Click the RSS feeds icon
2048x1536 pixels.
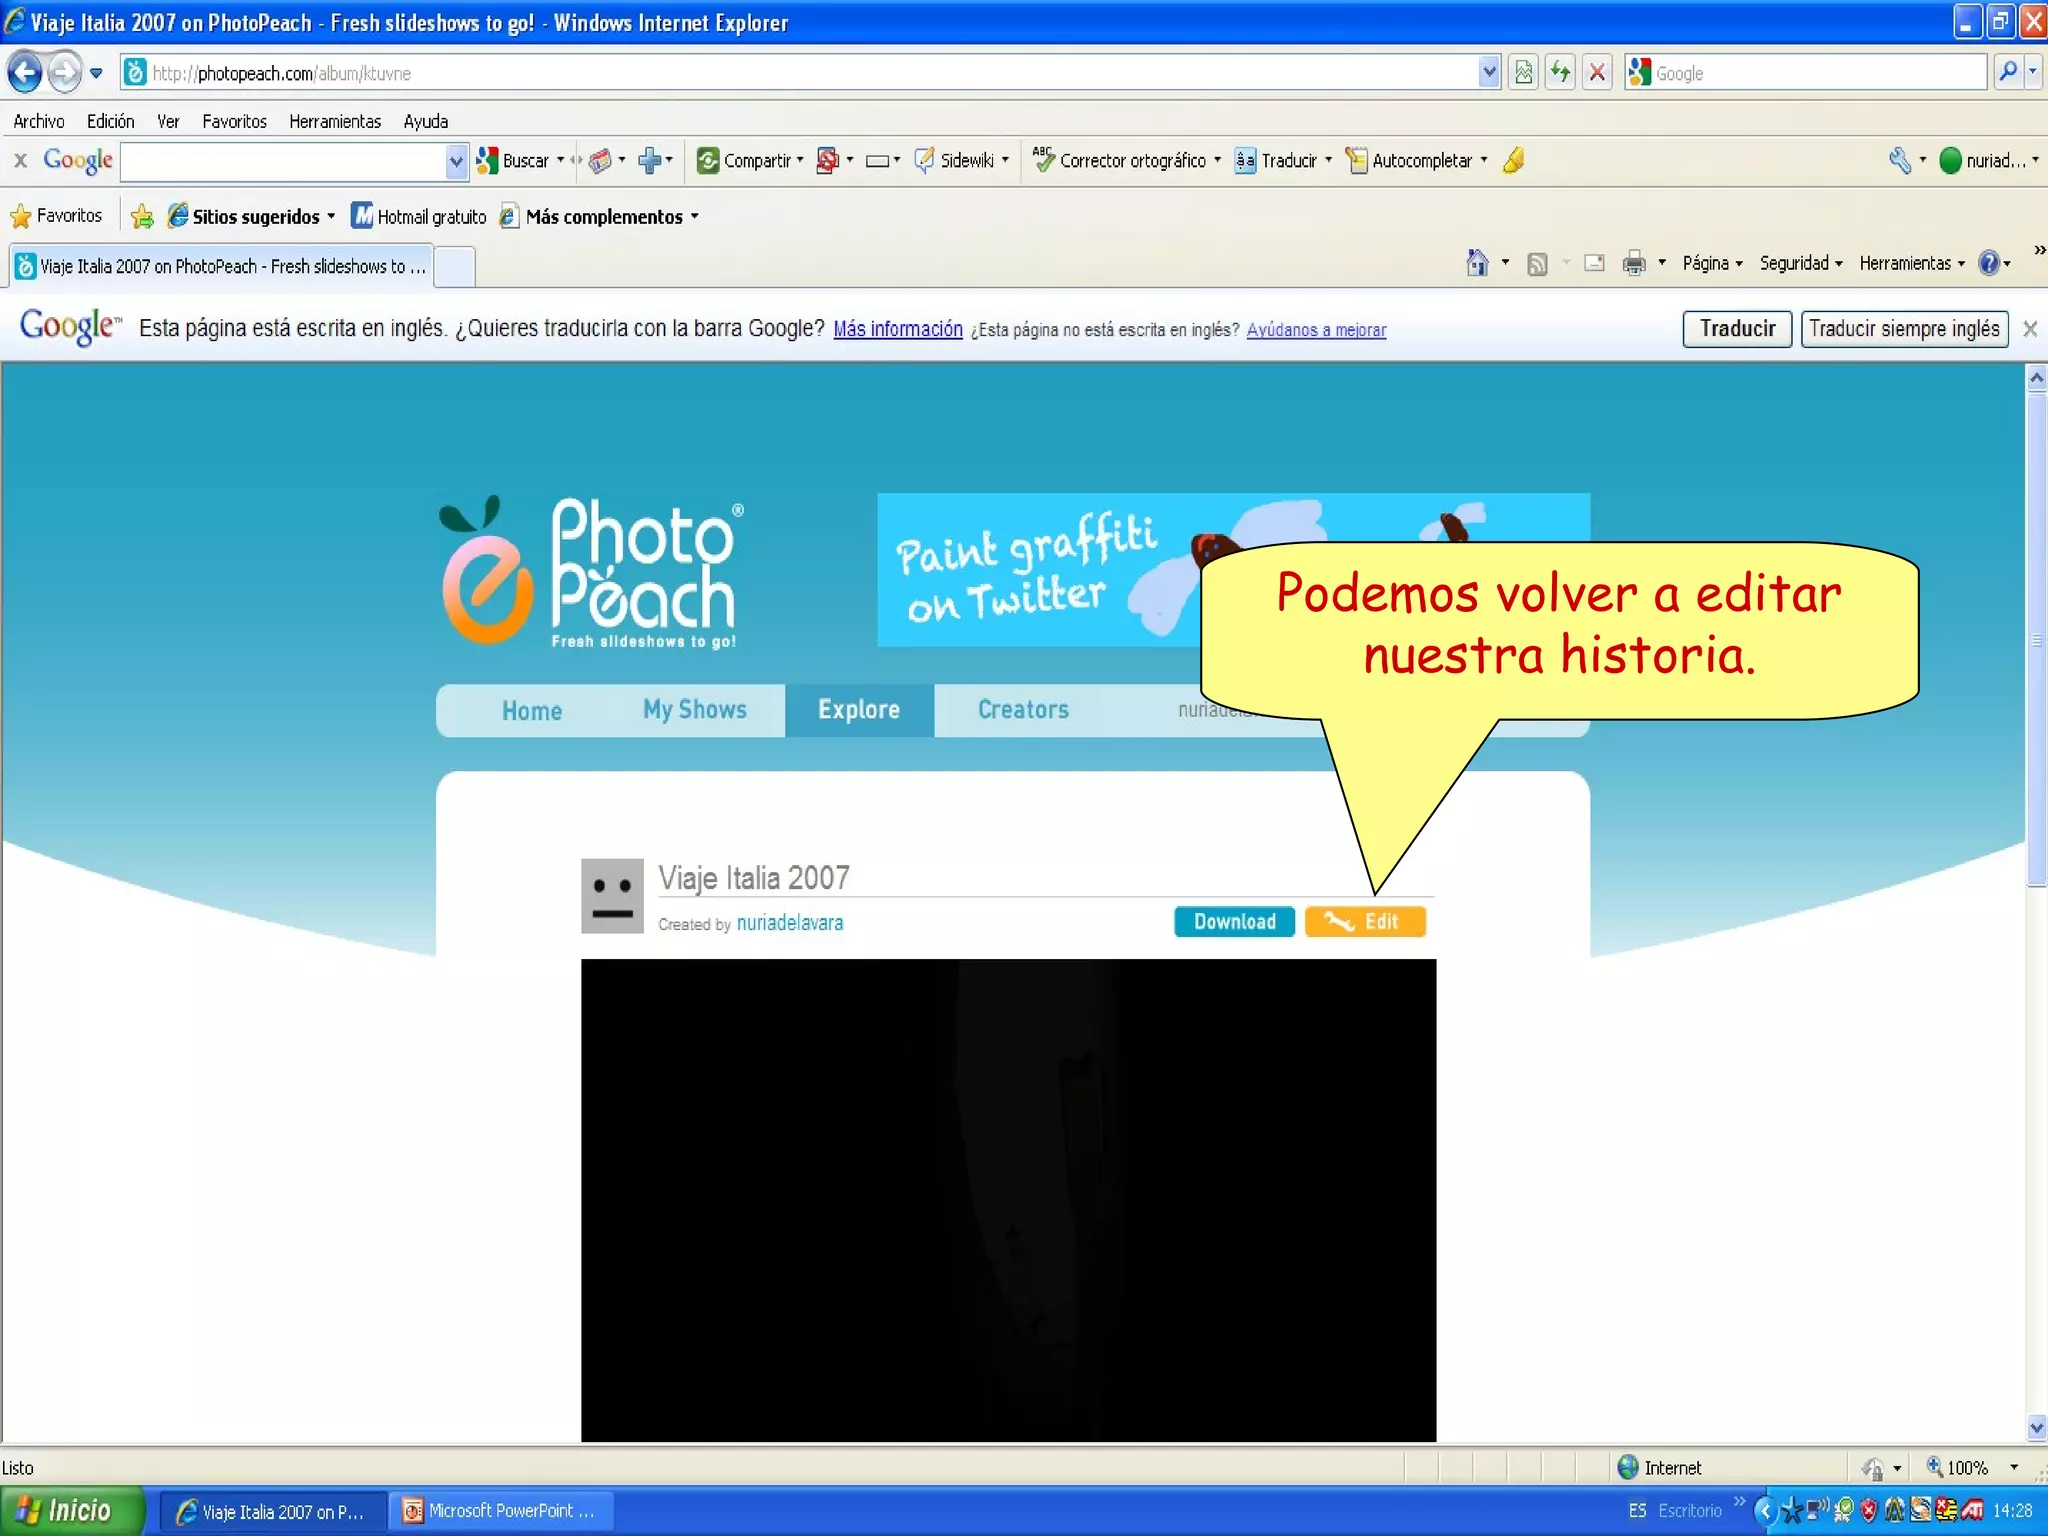1537,263
